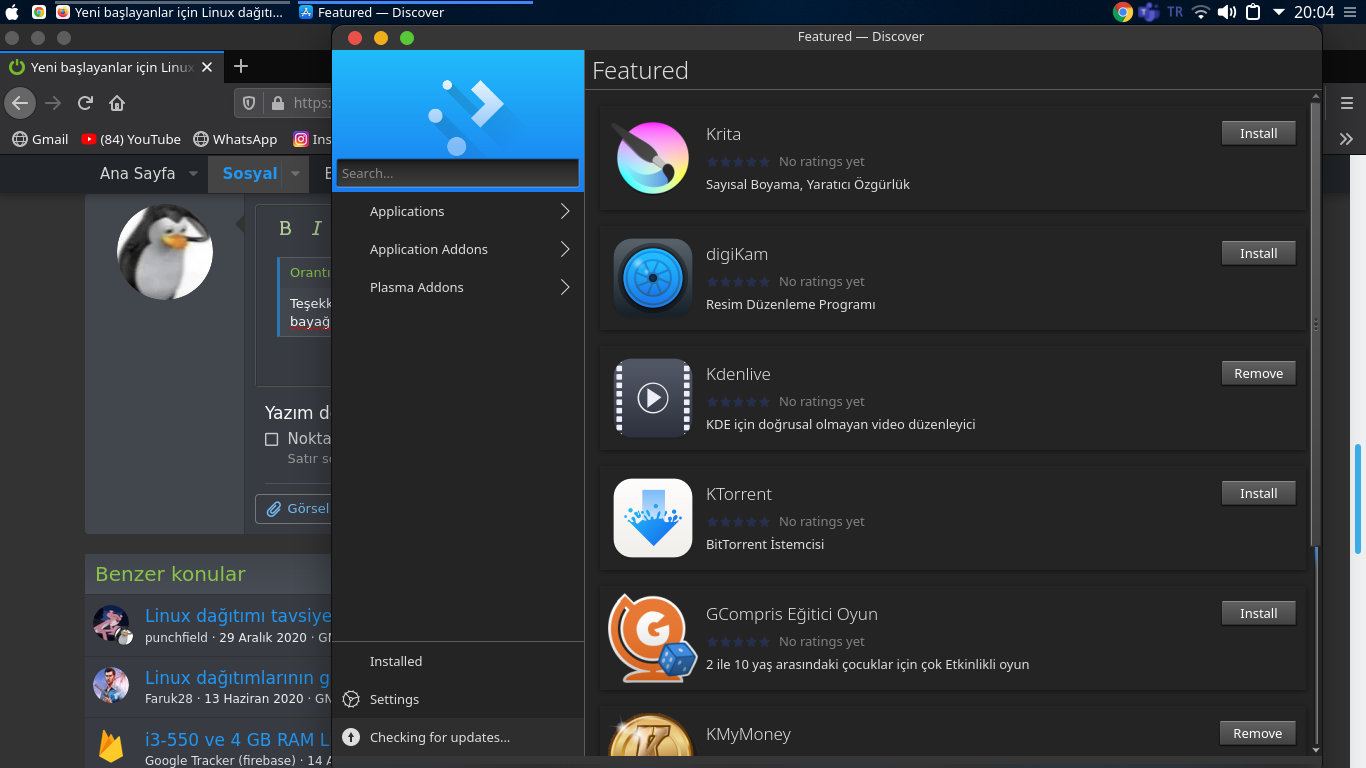Install digiKam
This screenshot has height=768, width=1366.
point(1258,253)
